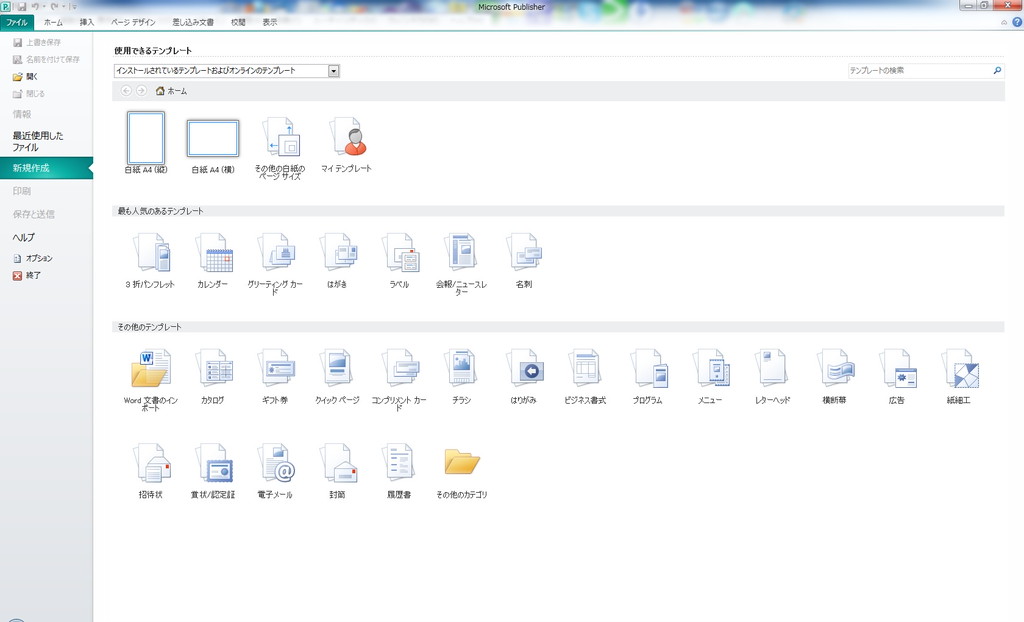Open グリーティング カード templates

coord(275,264)
